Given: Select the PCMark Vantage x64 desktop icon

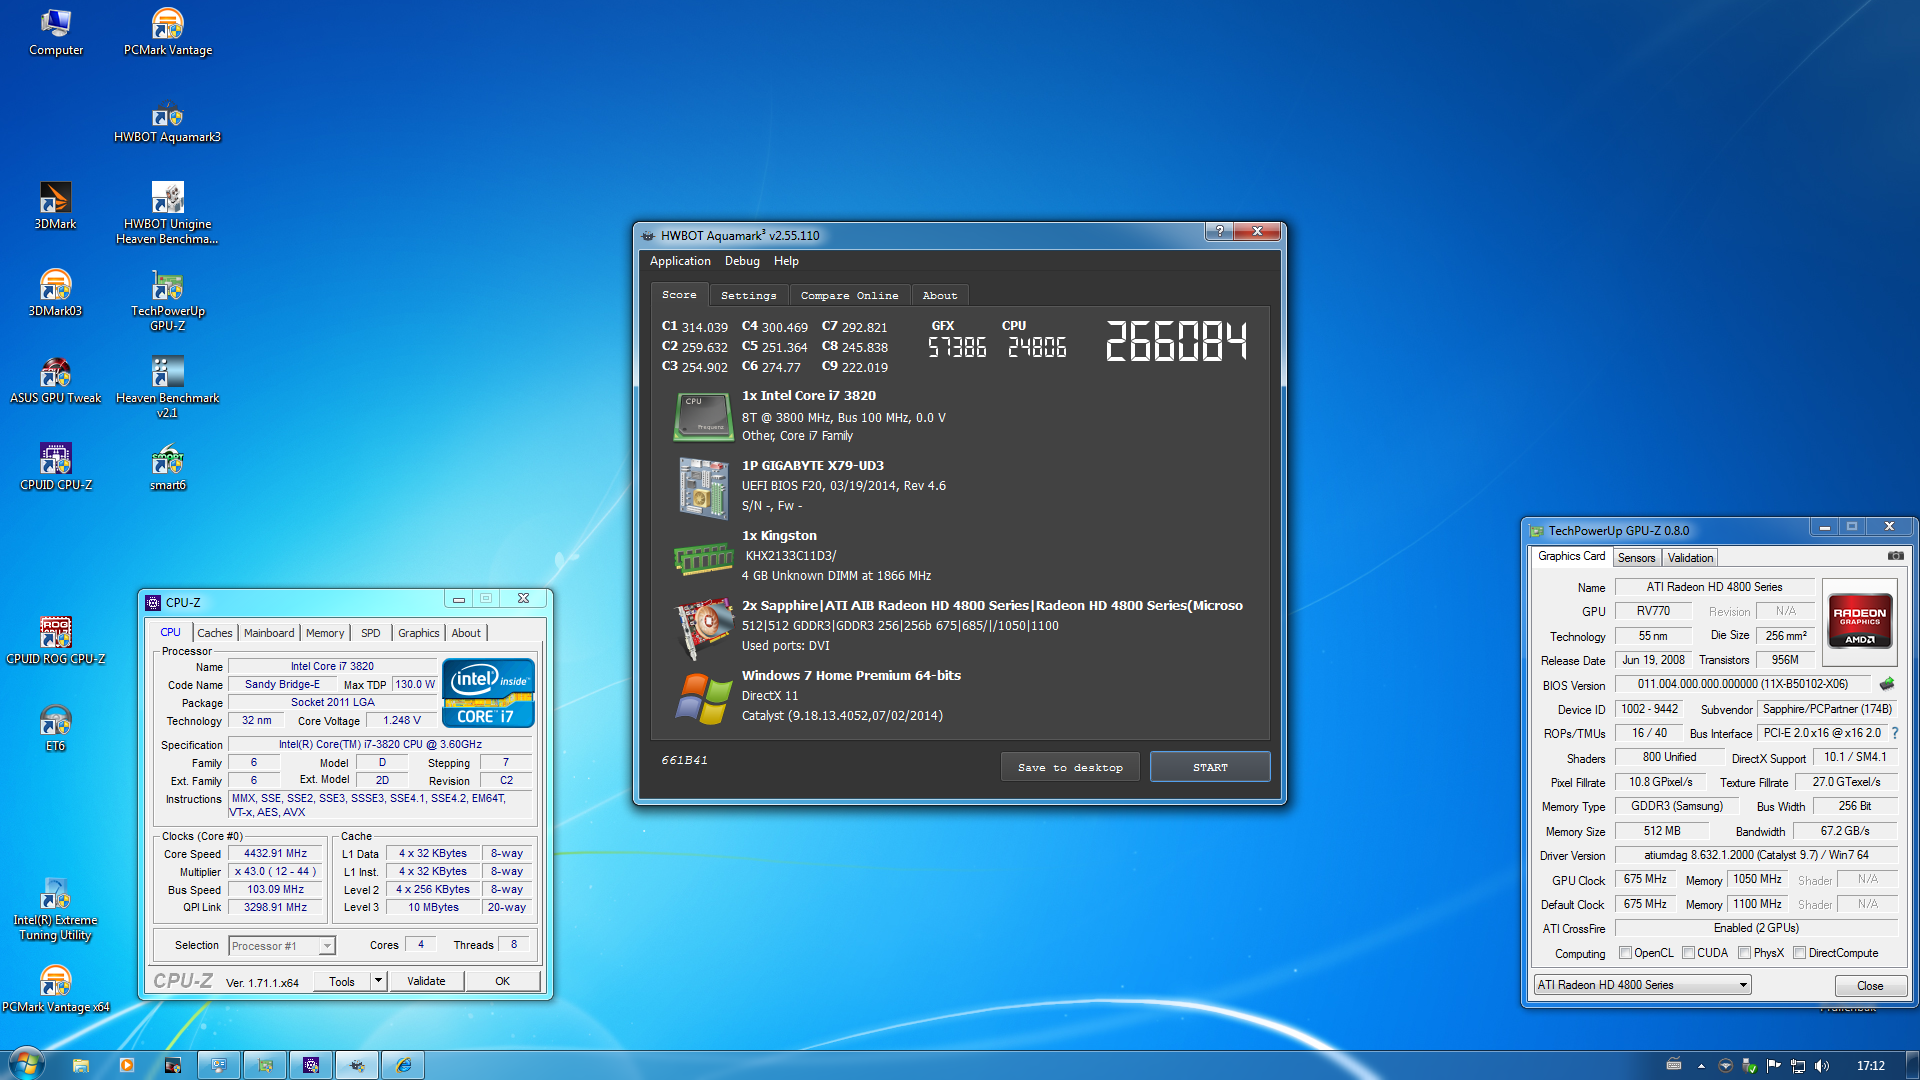Looking at the screenshot, I should click(55, 989).
